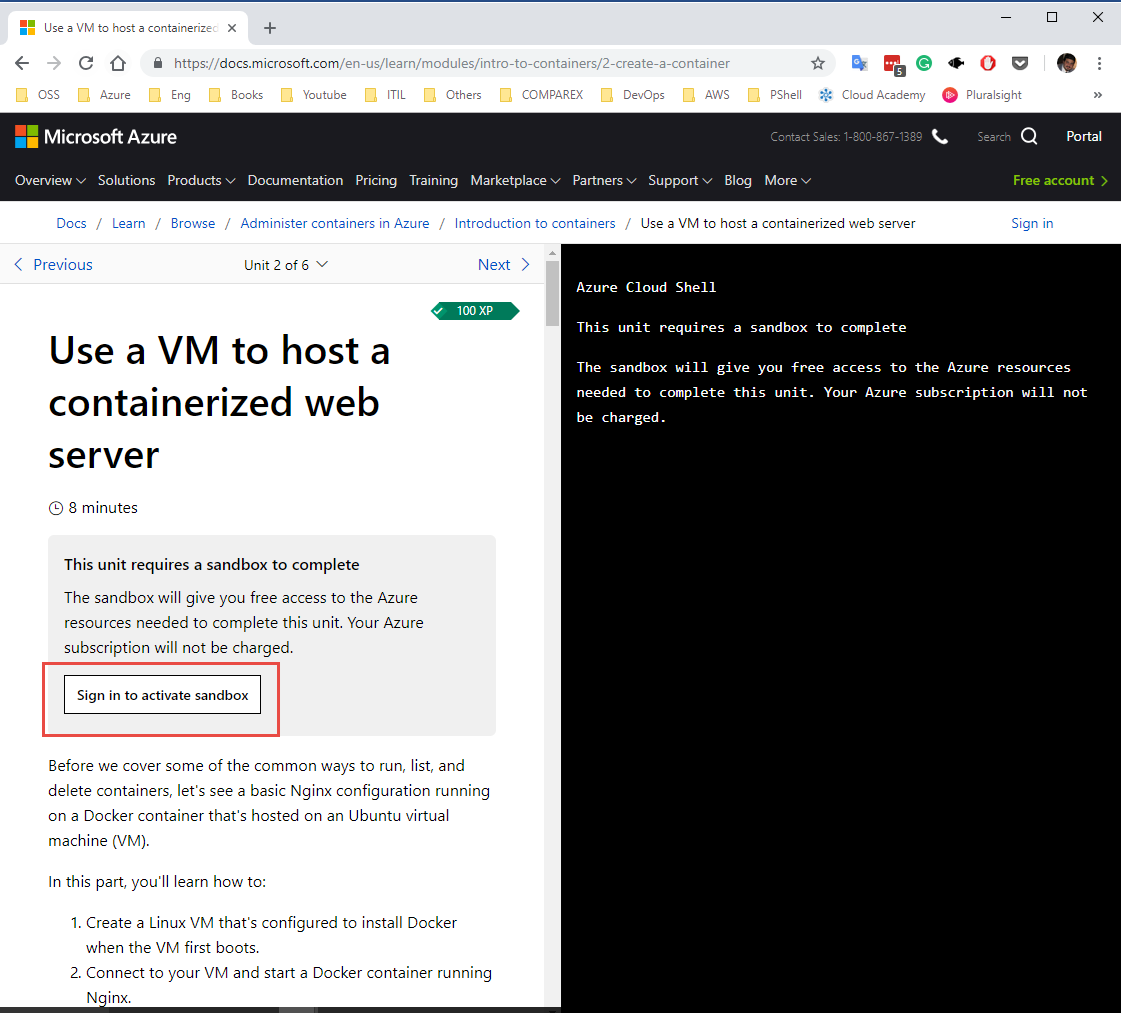
Task: Click the Microsoft Azure logo
Action: pos(96,137)
